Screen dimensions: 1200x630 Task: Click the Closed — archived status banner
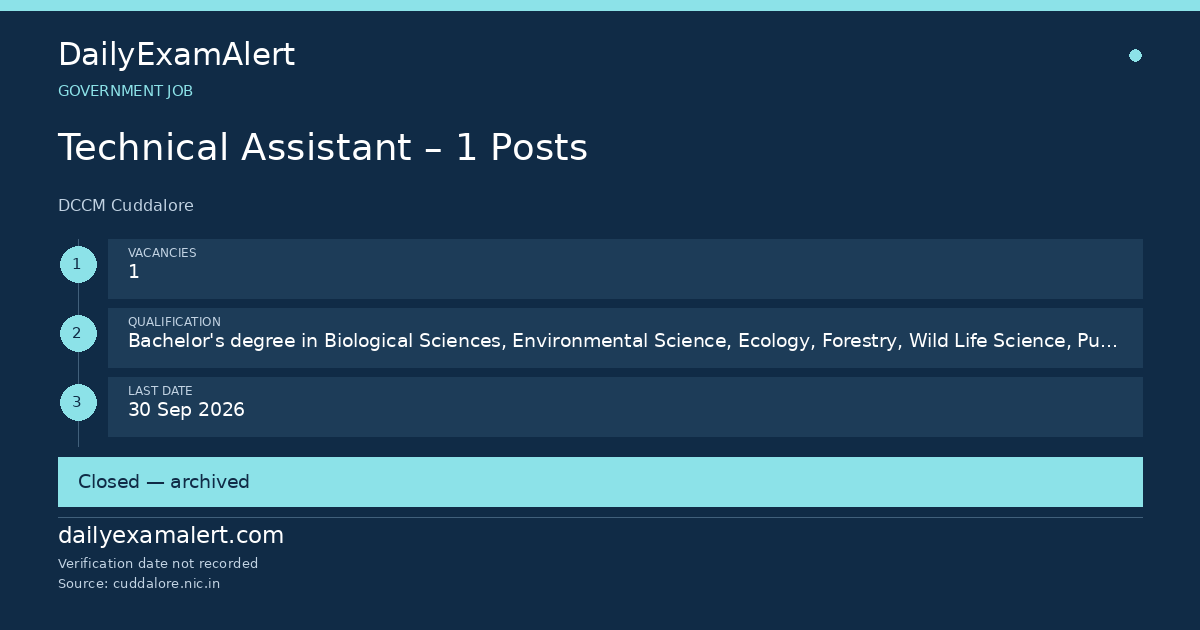600,482
